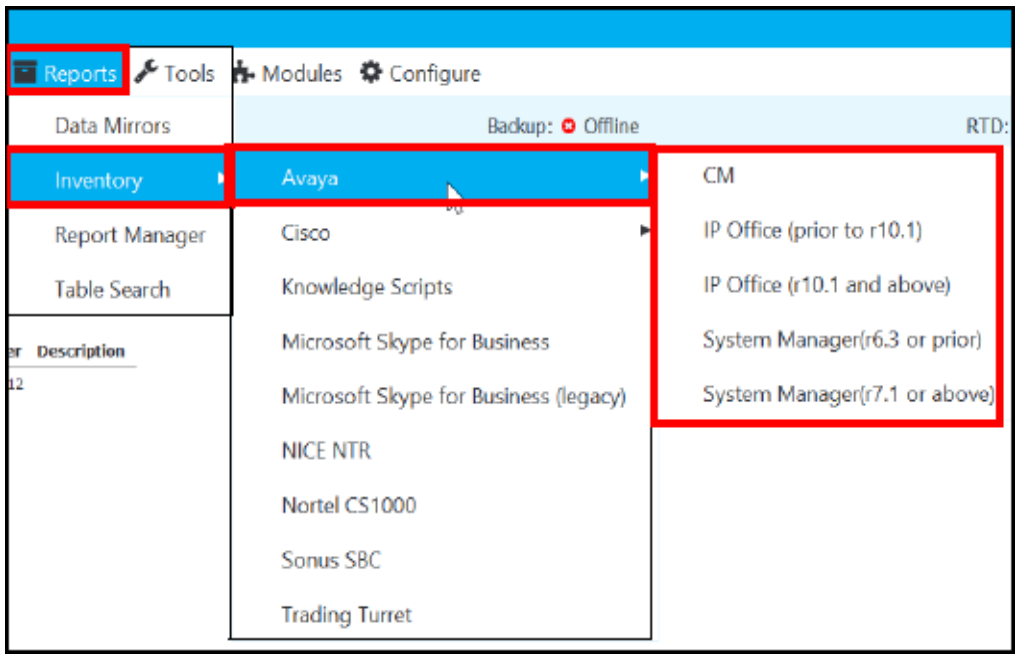Choose Sonus SBC inventory entry
Viewport: 1020px width, 660px height.
click(441, 559)
